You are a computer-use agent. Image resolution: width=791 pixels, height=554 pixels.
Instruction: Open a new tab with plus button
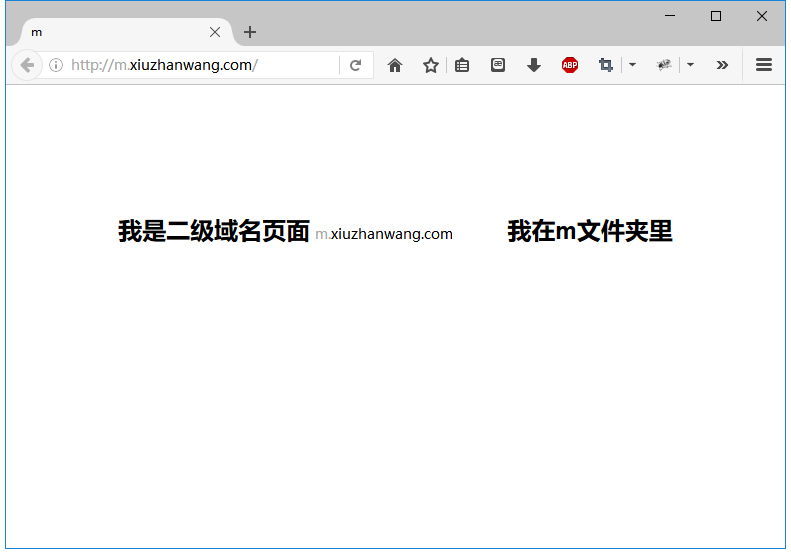[x=250, y=32]
